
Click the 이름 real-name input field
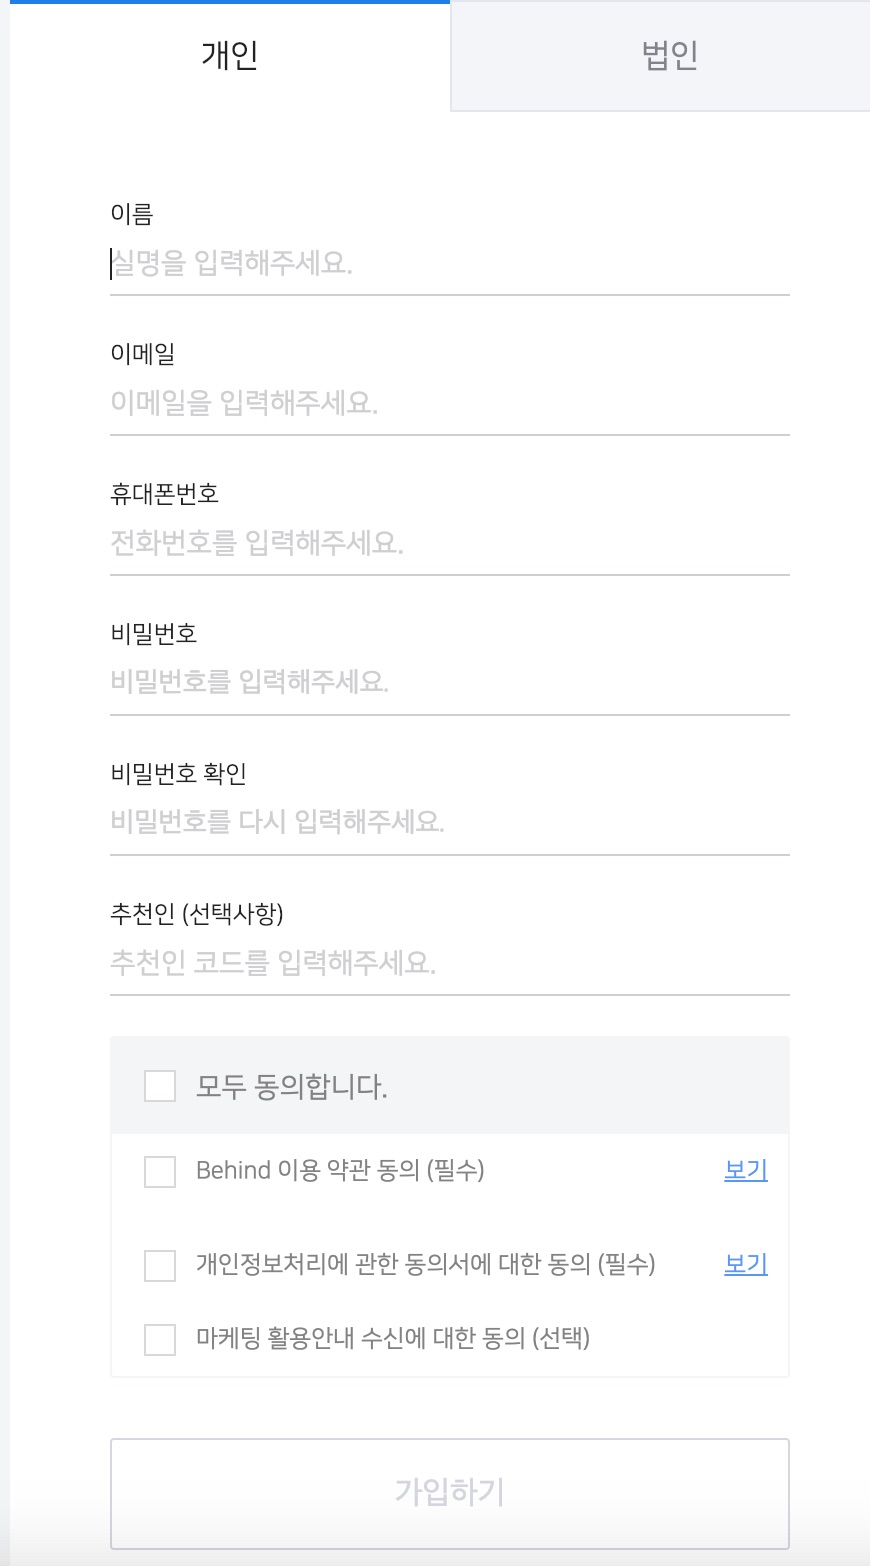click(x=449, y=264)
